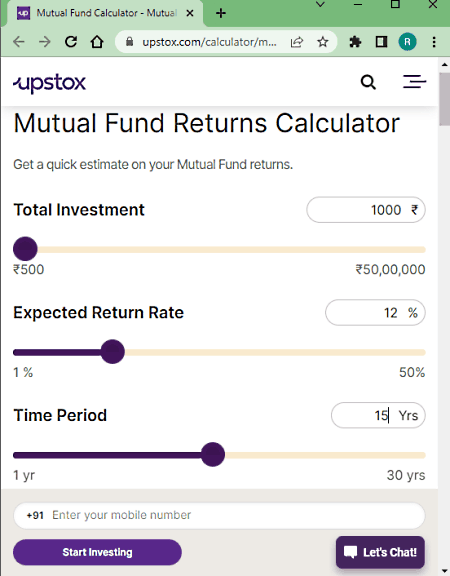The width and height of the screenshot is (450, 576).
Task: Close the Mutual Fund Calculator tab
Action: pyautogui.click(x=190, y=14)
